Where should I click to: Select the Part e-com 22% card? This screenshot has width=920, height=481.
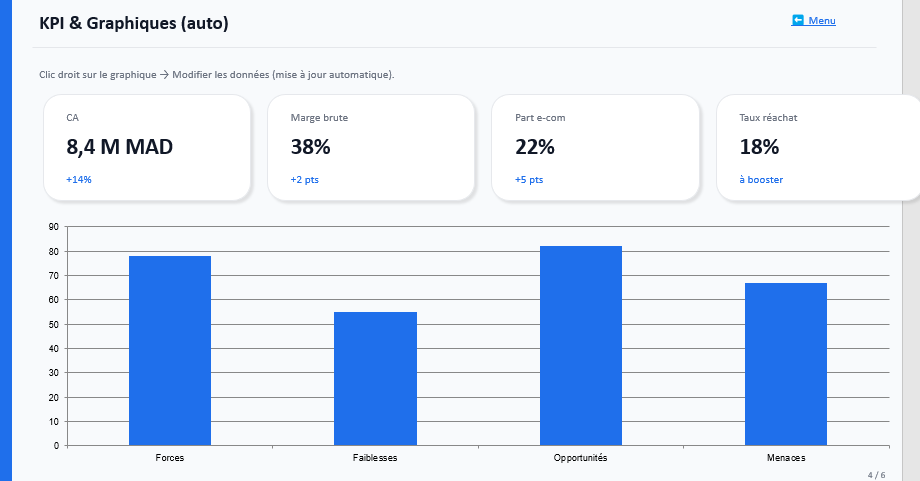point(594,147)
